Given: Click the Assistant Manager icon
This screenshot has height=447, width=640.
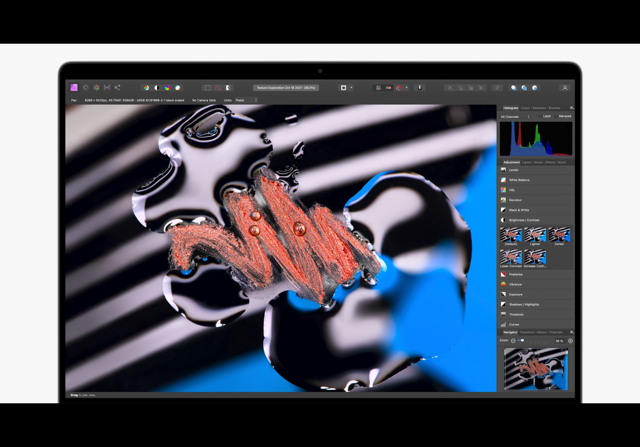Looking at the screenshot, I should 420,88.
